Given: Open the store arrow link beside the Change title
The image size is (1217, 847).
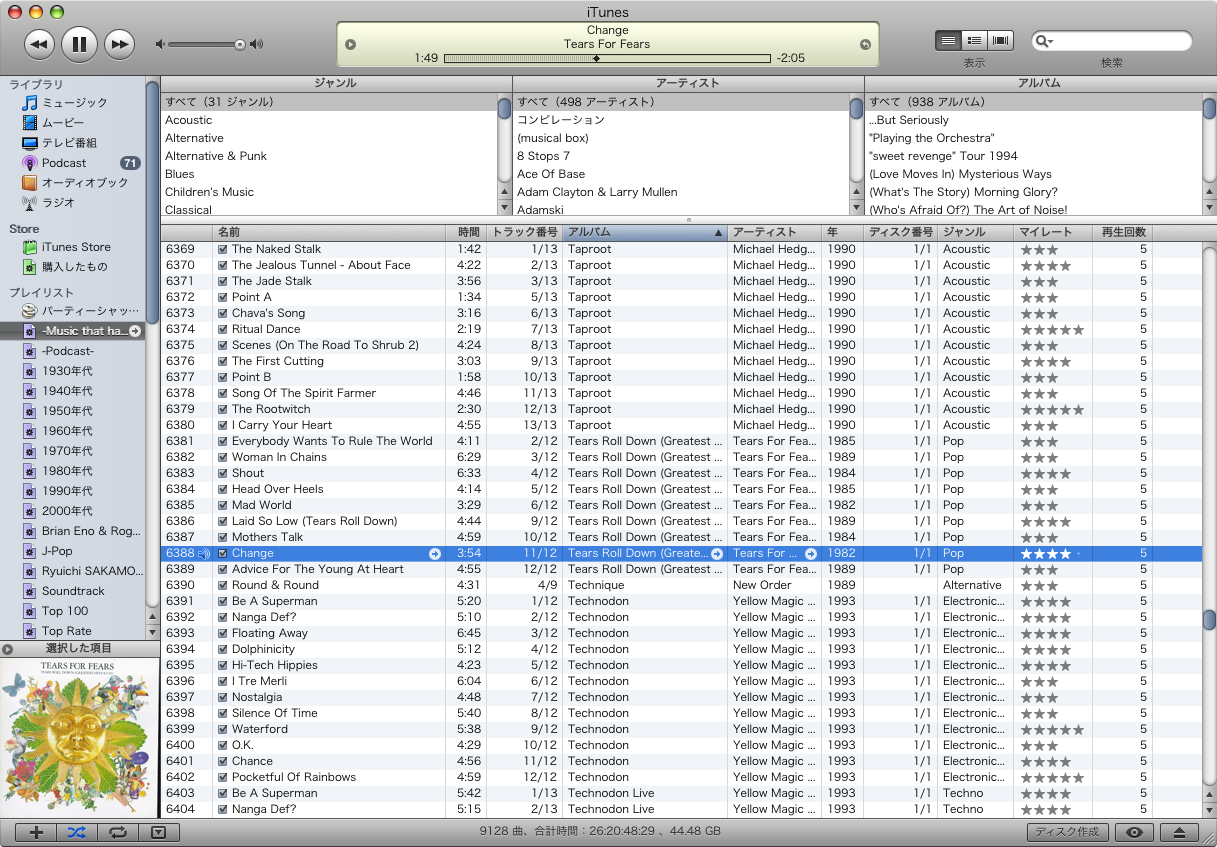Looking at the screenshot, I should pos(435,553).
